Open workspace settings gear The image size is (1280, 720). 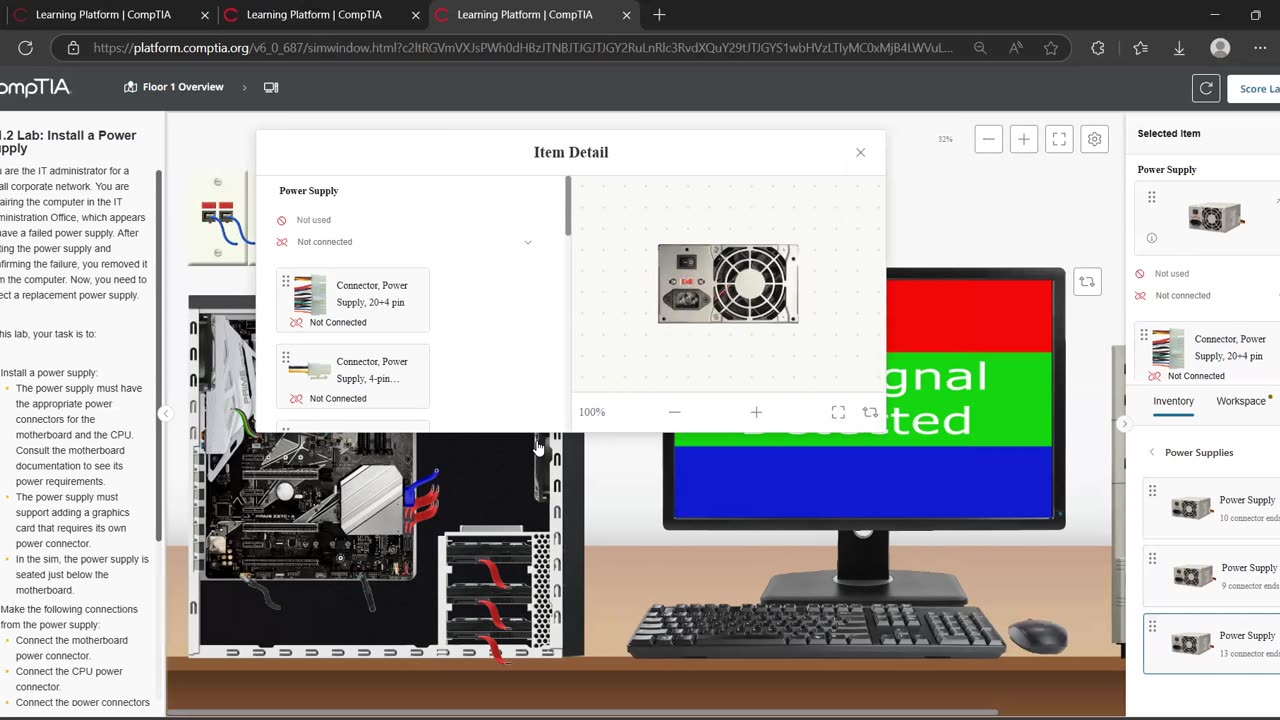1094,140
